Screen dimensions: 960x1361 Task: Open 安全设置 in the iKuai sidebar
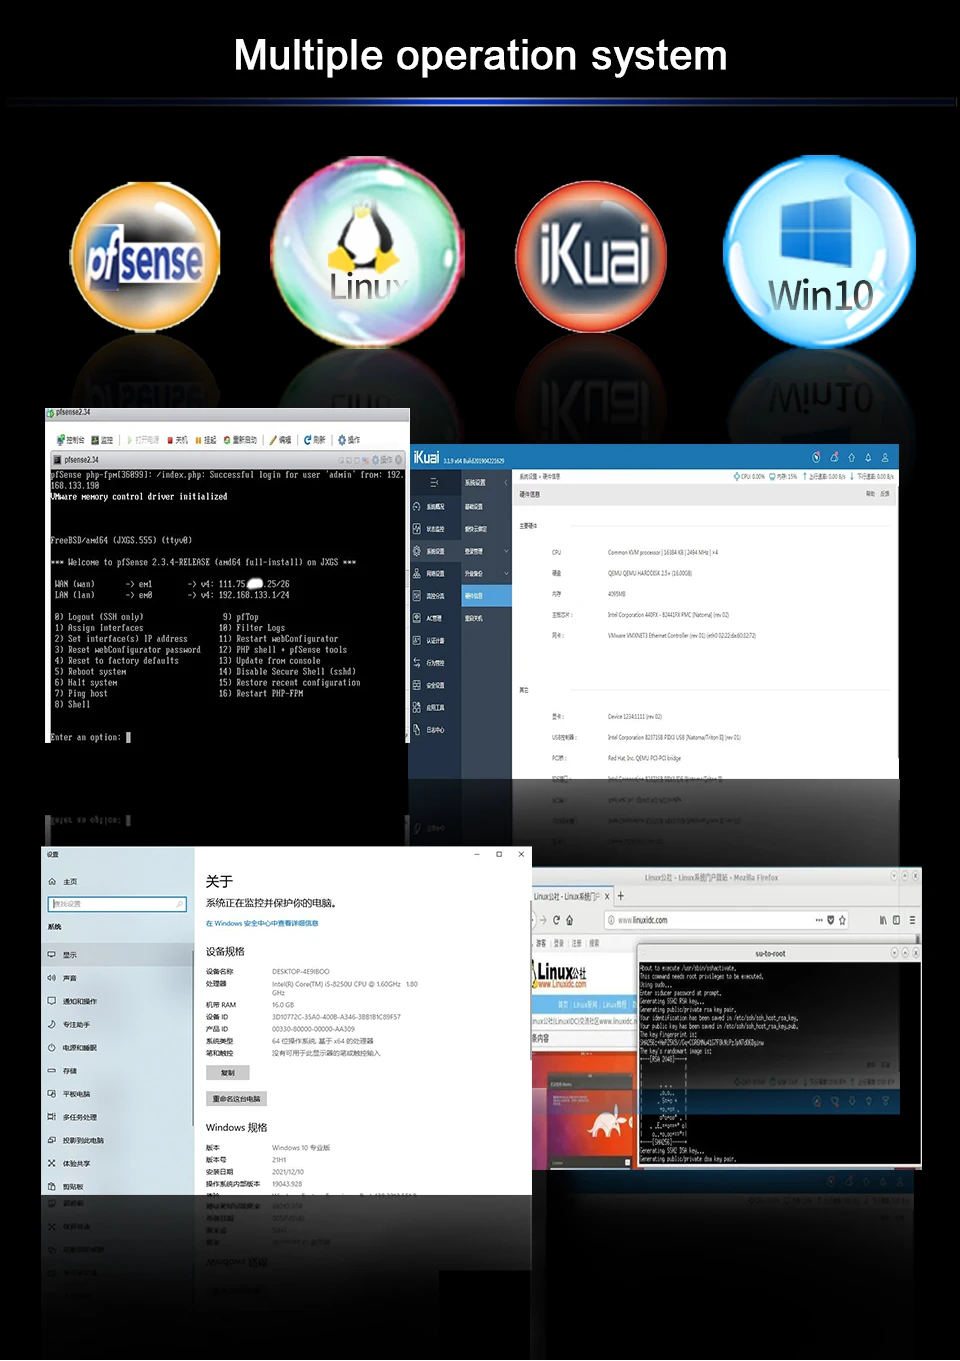(435, 685)
